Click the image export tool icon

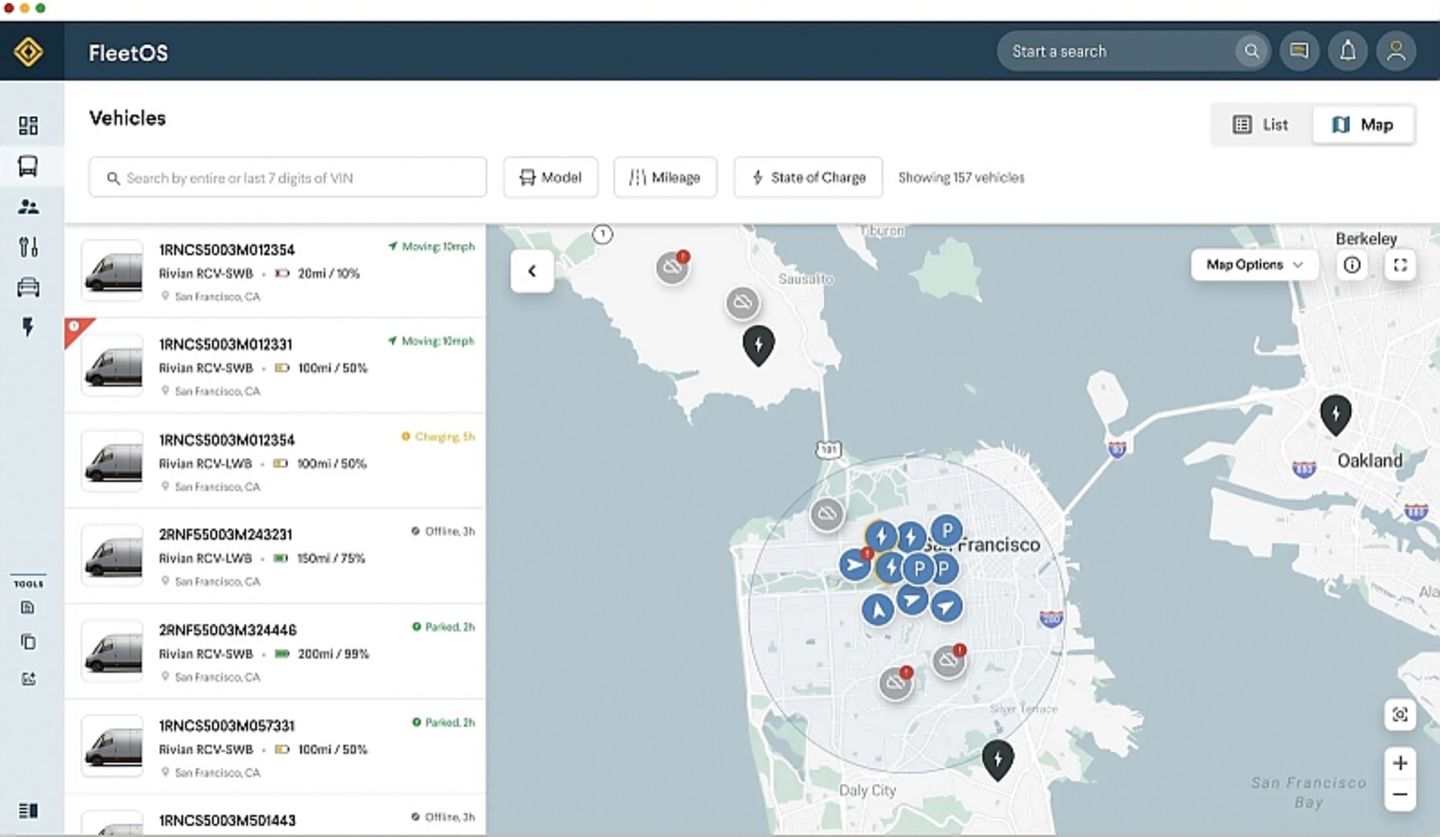click(28, 678)
